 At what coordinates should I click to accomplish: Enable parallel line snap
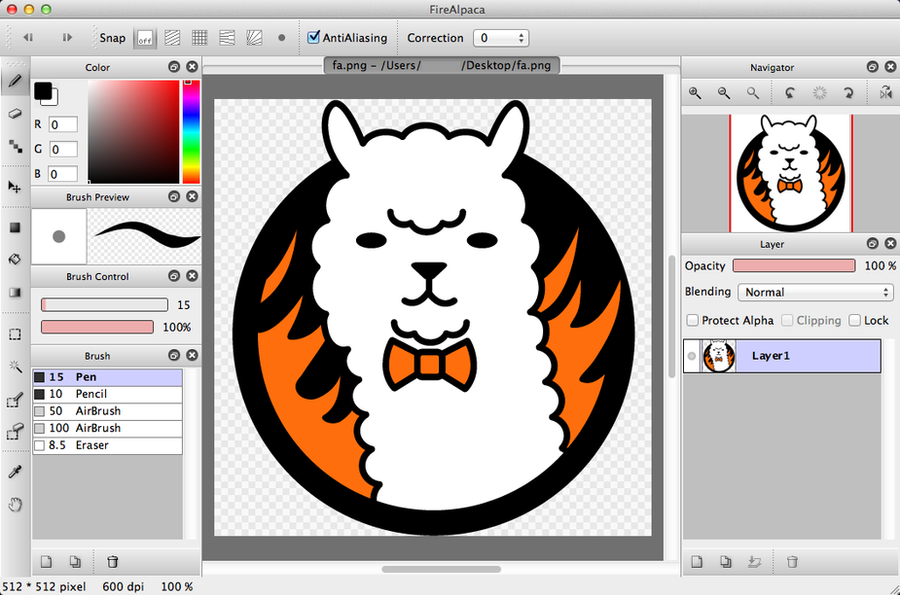(172, 38)
